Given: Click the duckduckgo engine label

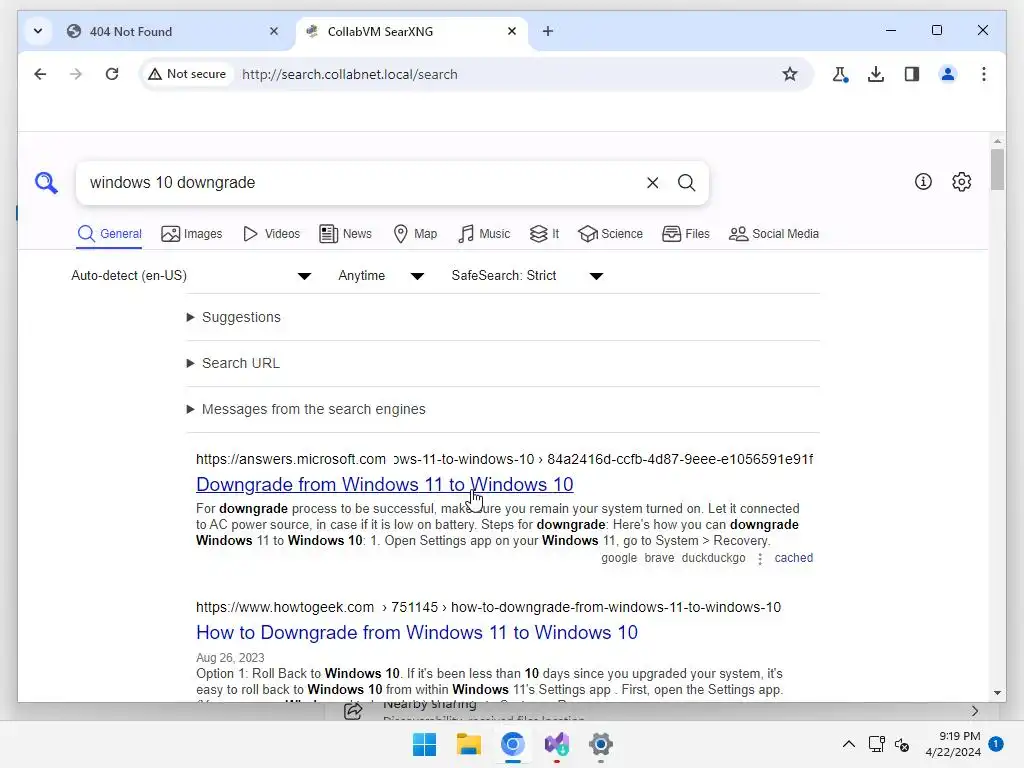Looking at the screenshot, I should tap(713, 558).
